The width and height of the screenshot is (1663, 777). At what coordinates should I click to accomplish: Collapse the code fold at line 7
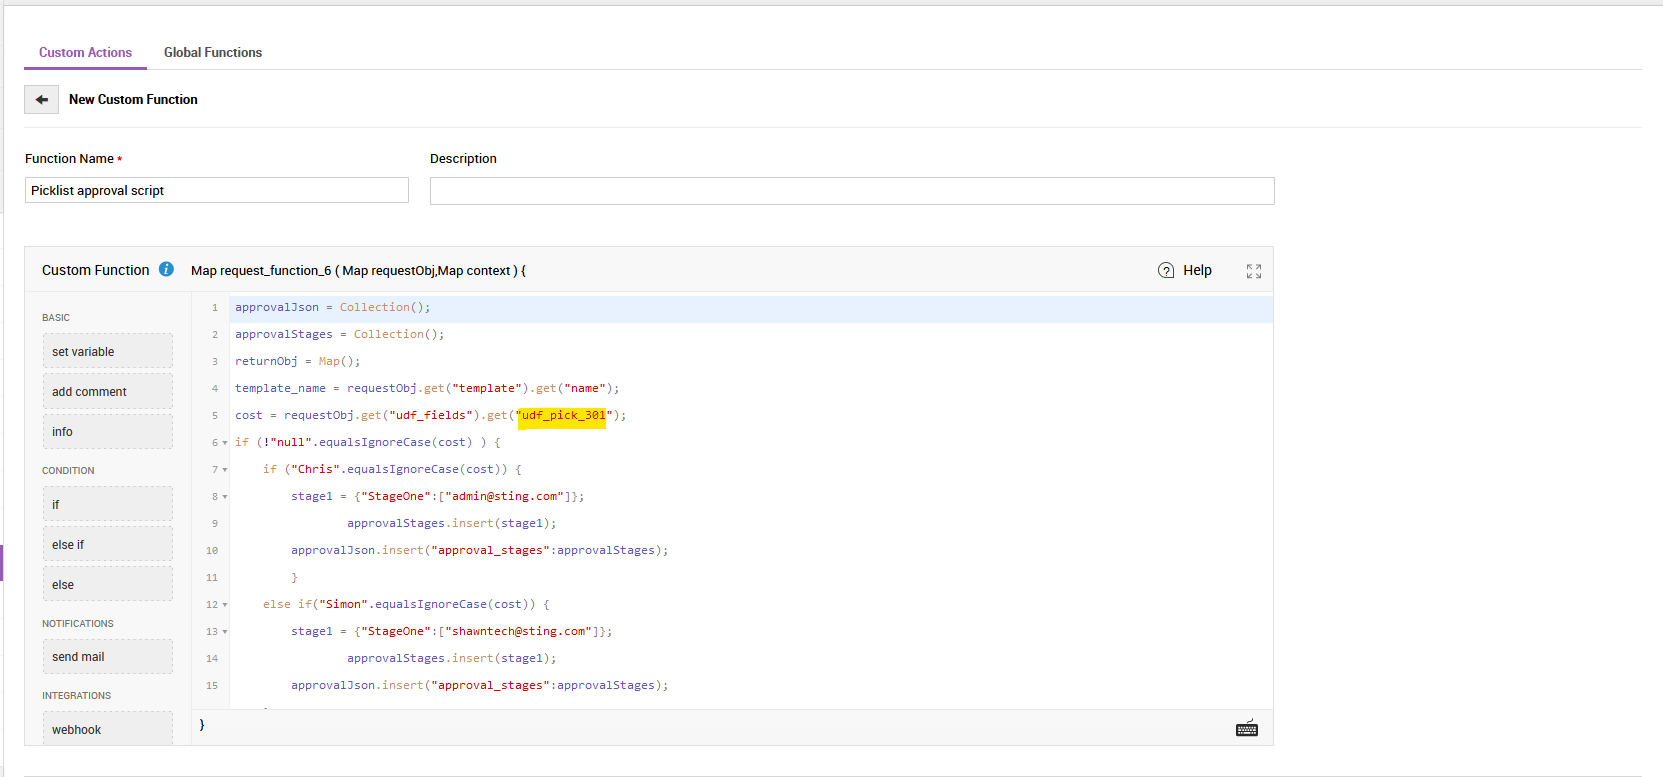[225, 469]
